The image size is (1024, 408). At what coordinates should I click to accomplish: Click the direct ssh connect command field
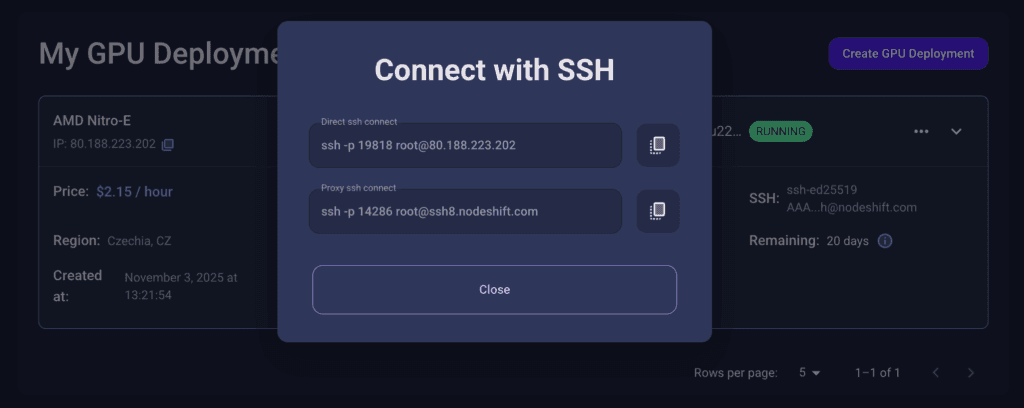(465, 146)
